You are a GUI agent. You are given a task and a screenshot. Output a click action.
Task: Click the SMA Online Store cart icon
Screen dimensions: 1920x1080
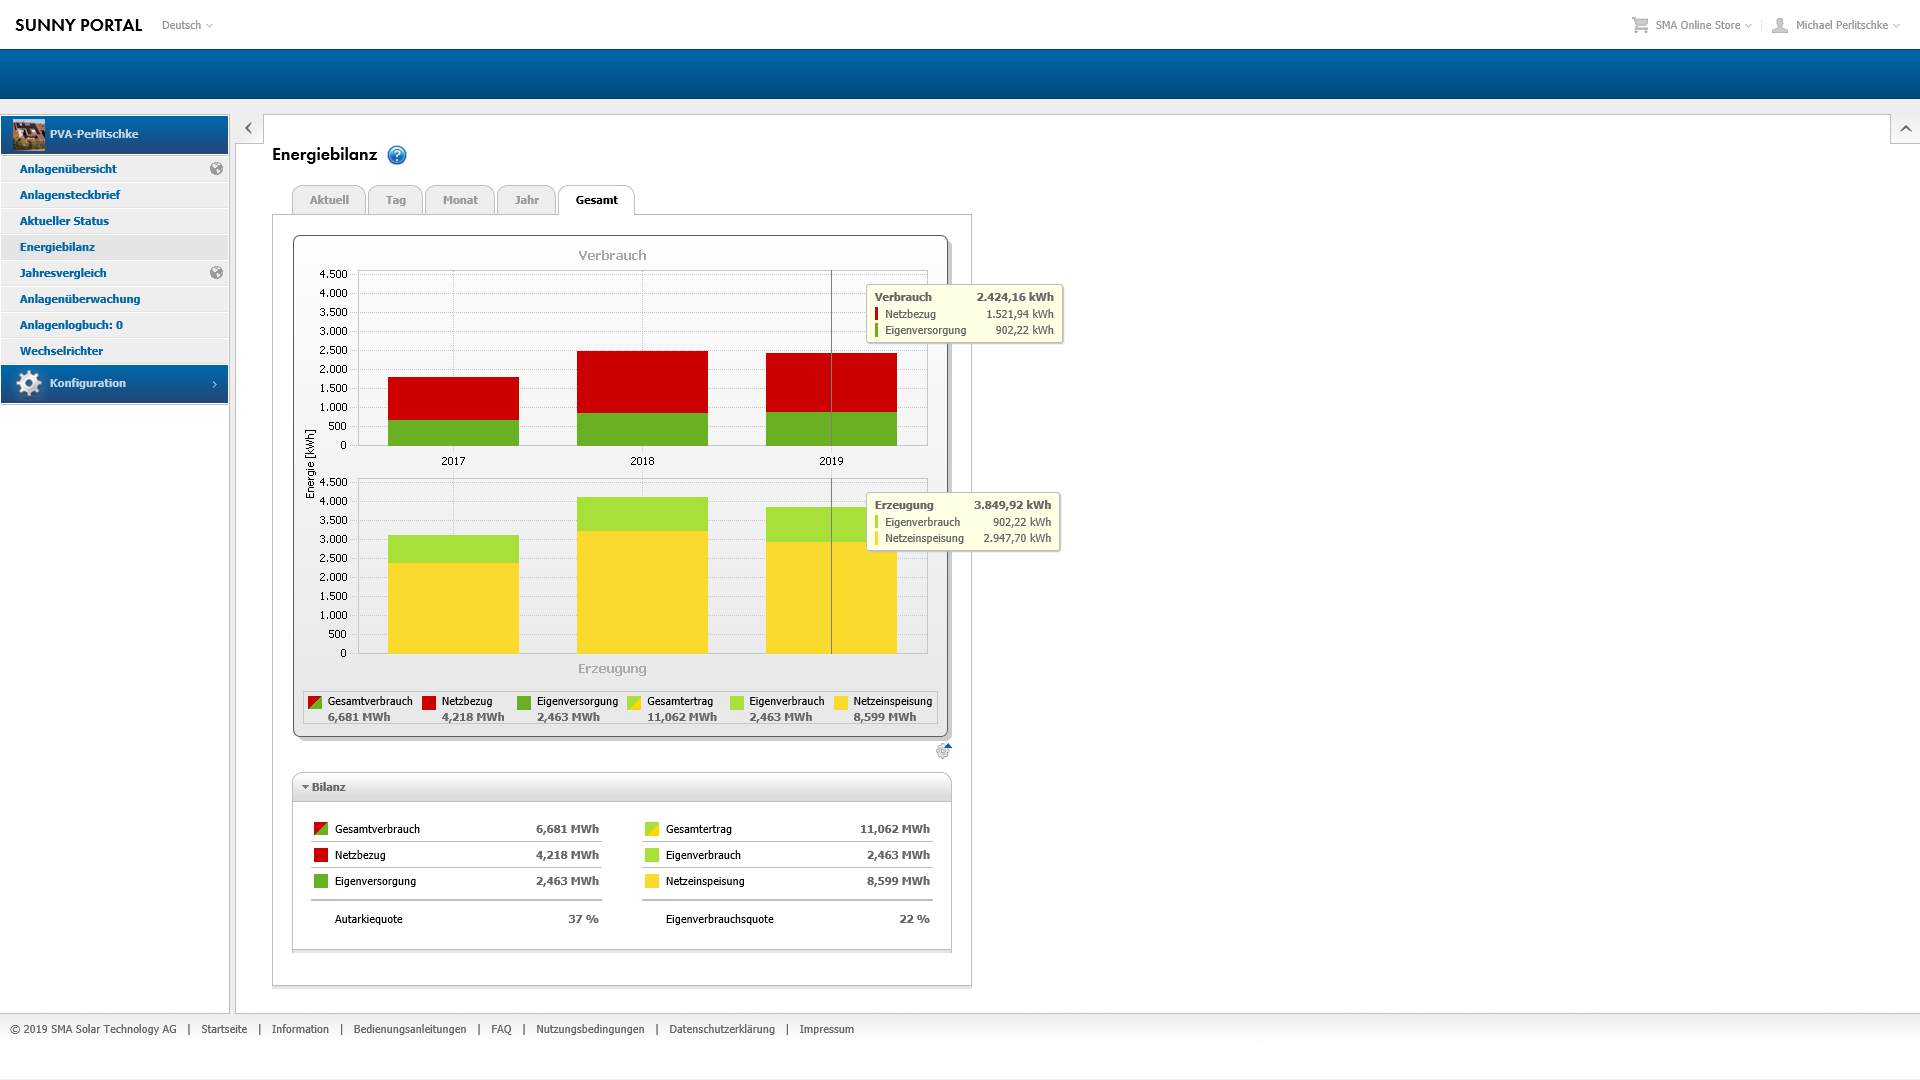[x=1640, y=25]
